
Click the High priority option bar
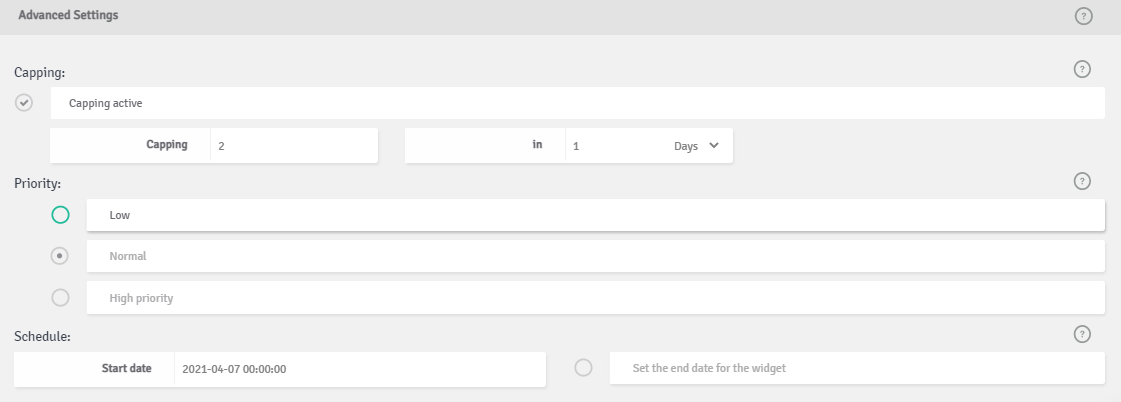pos(596,298)
